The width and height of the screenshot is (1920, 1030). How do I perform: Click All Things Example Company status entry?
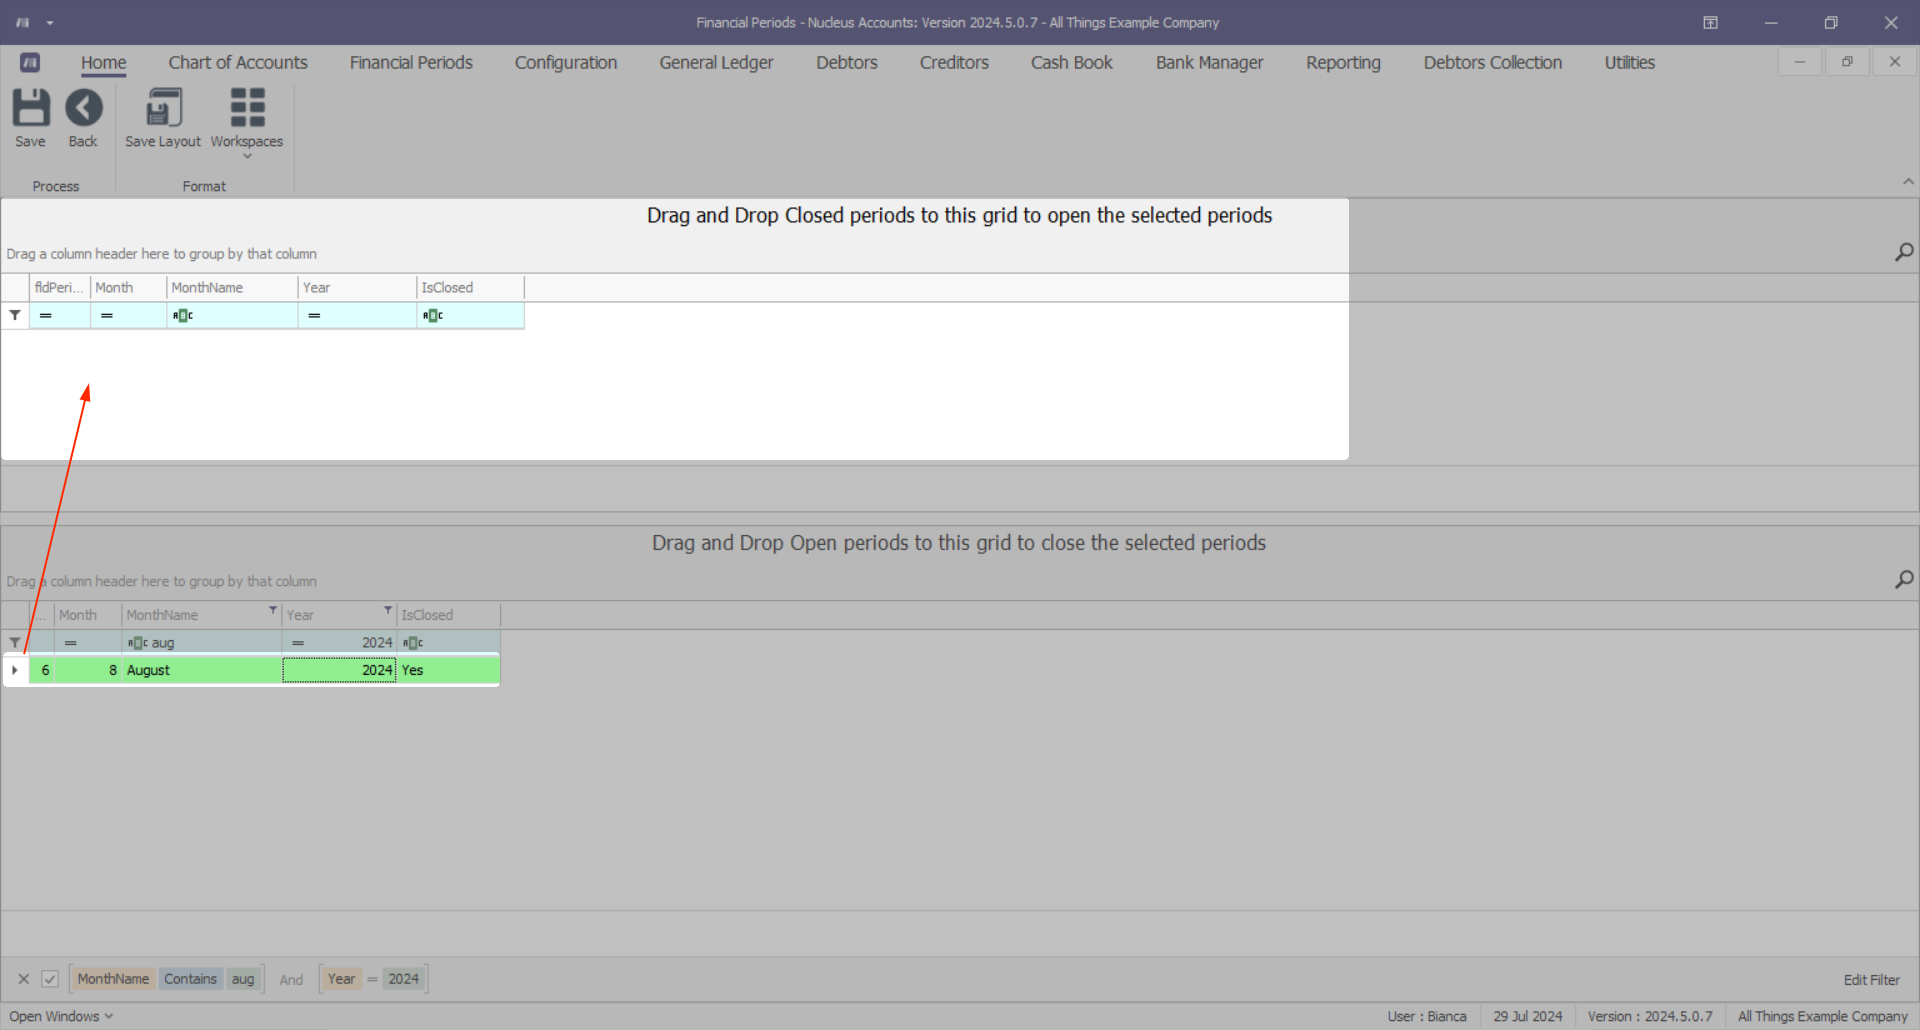(1822, 1016)
